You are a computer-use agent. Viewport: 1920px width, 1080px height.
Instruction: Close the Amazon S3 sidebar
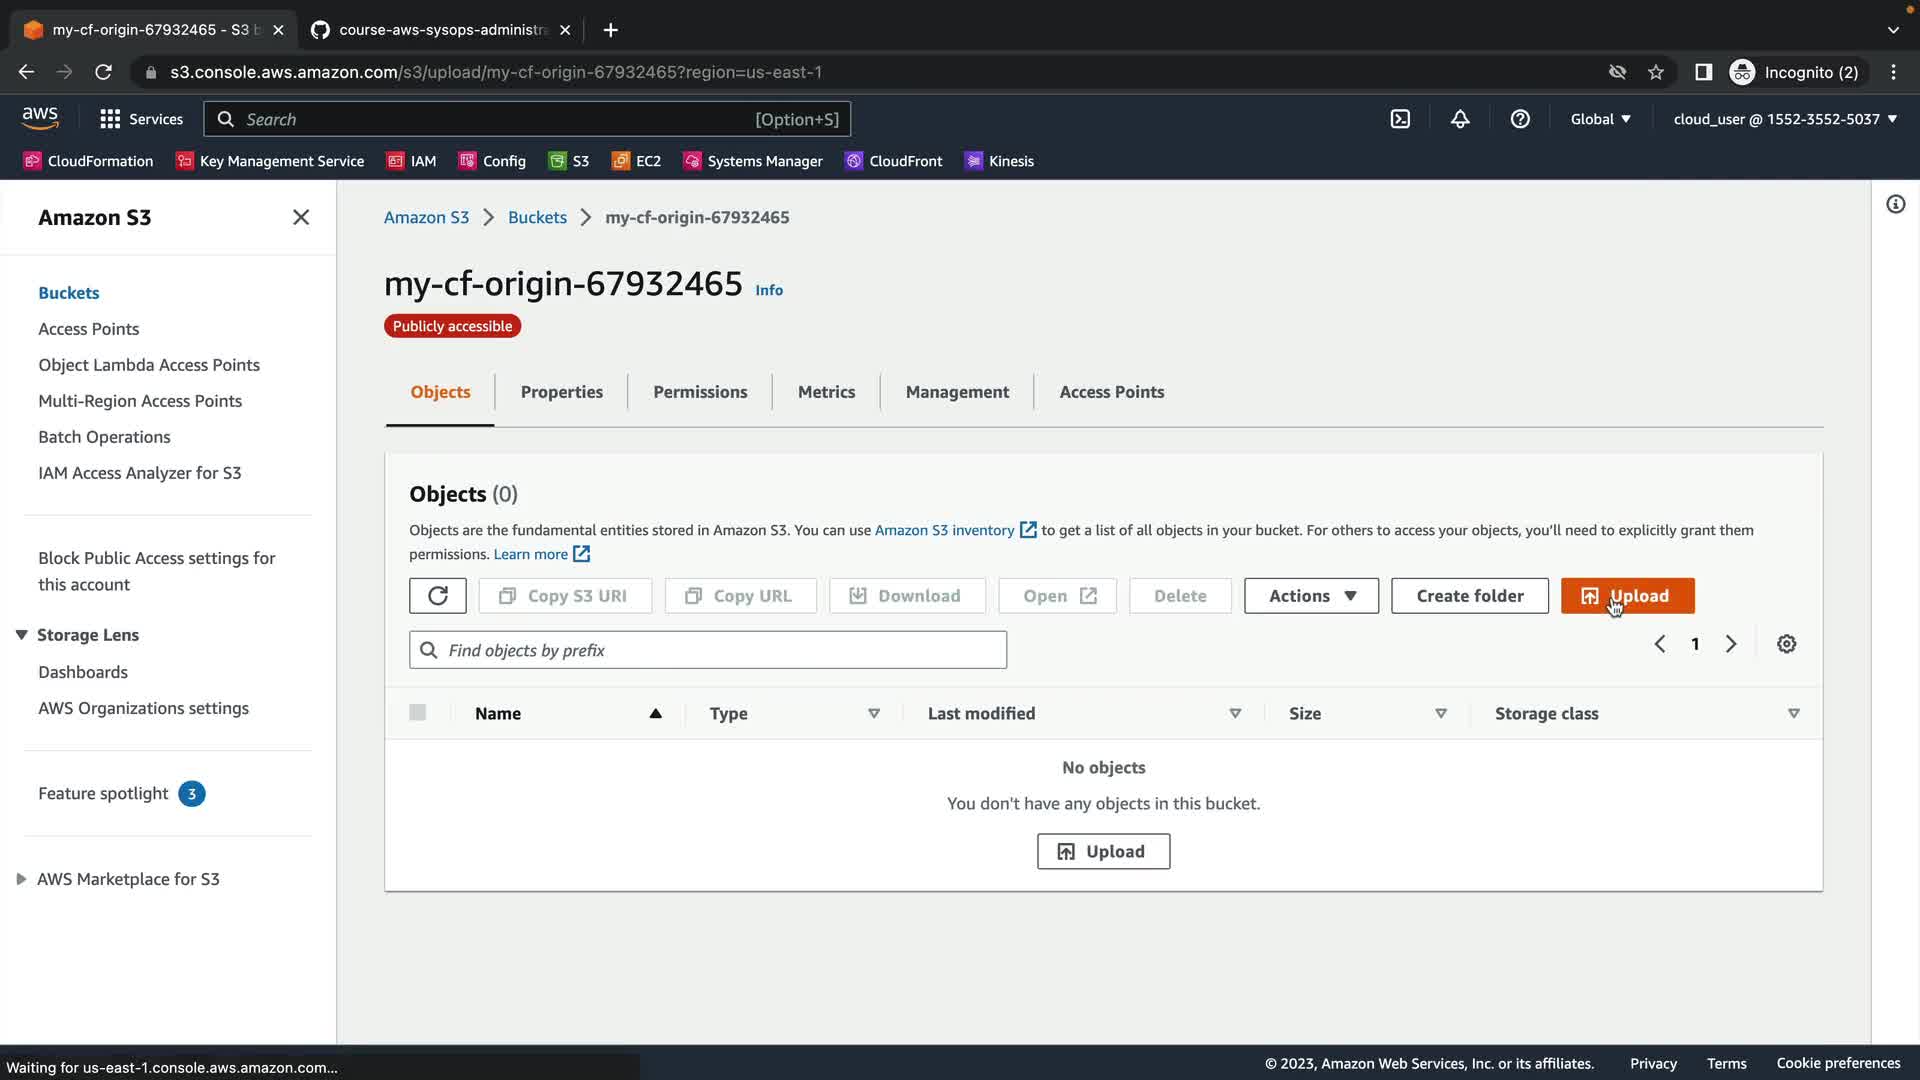300,217
